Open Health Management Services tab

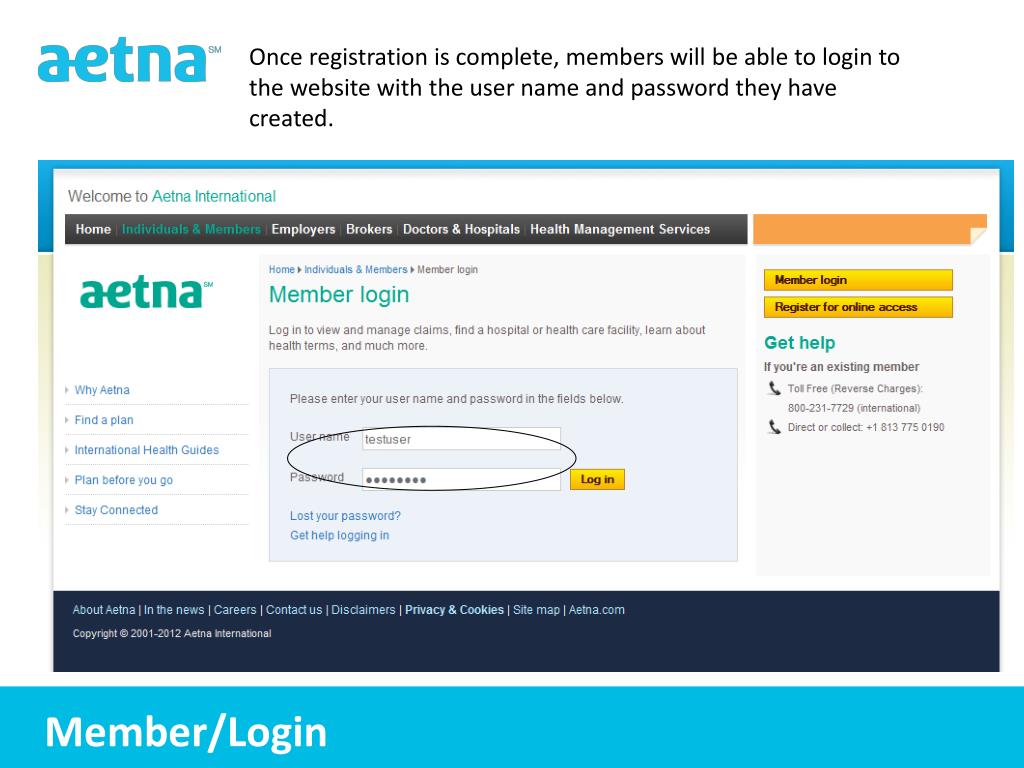click(620, 229)
